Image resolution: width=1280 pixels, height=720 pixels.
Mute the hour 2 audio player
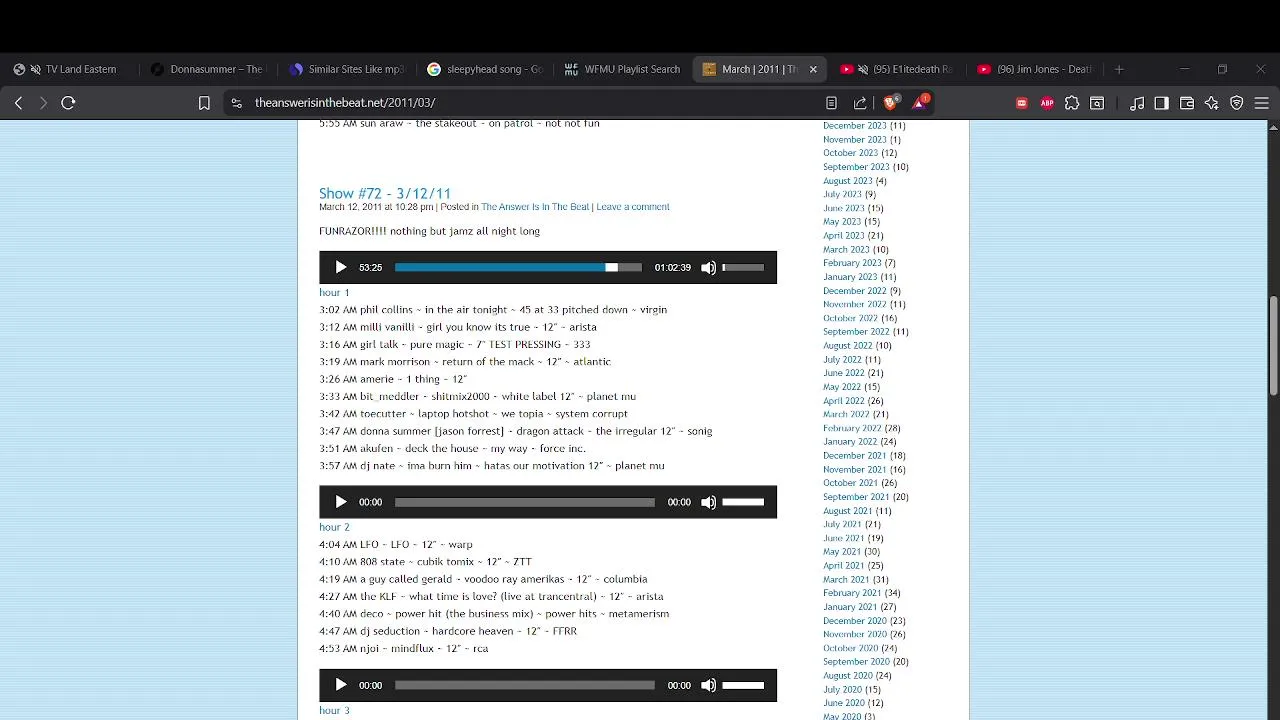click(709, 502)
